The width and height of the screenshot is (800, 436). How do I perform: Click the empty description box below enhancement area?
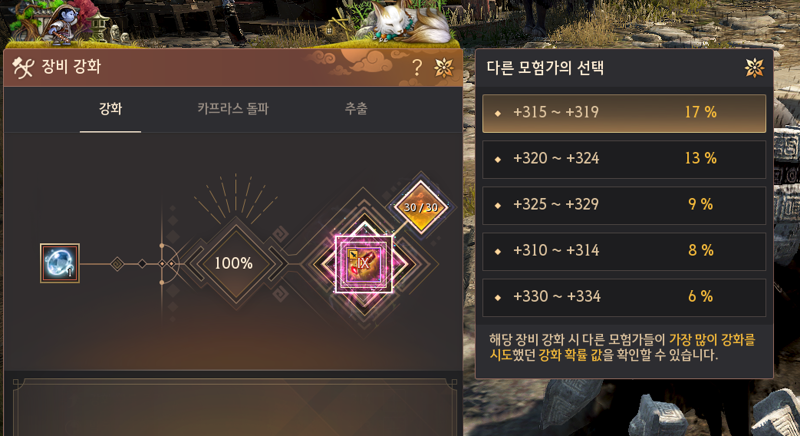point(234,407)
